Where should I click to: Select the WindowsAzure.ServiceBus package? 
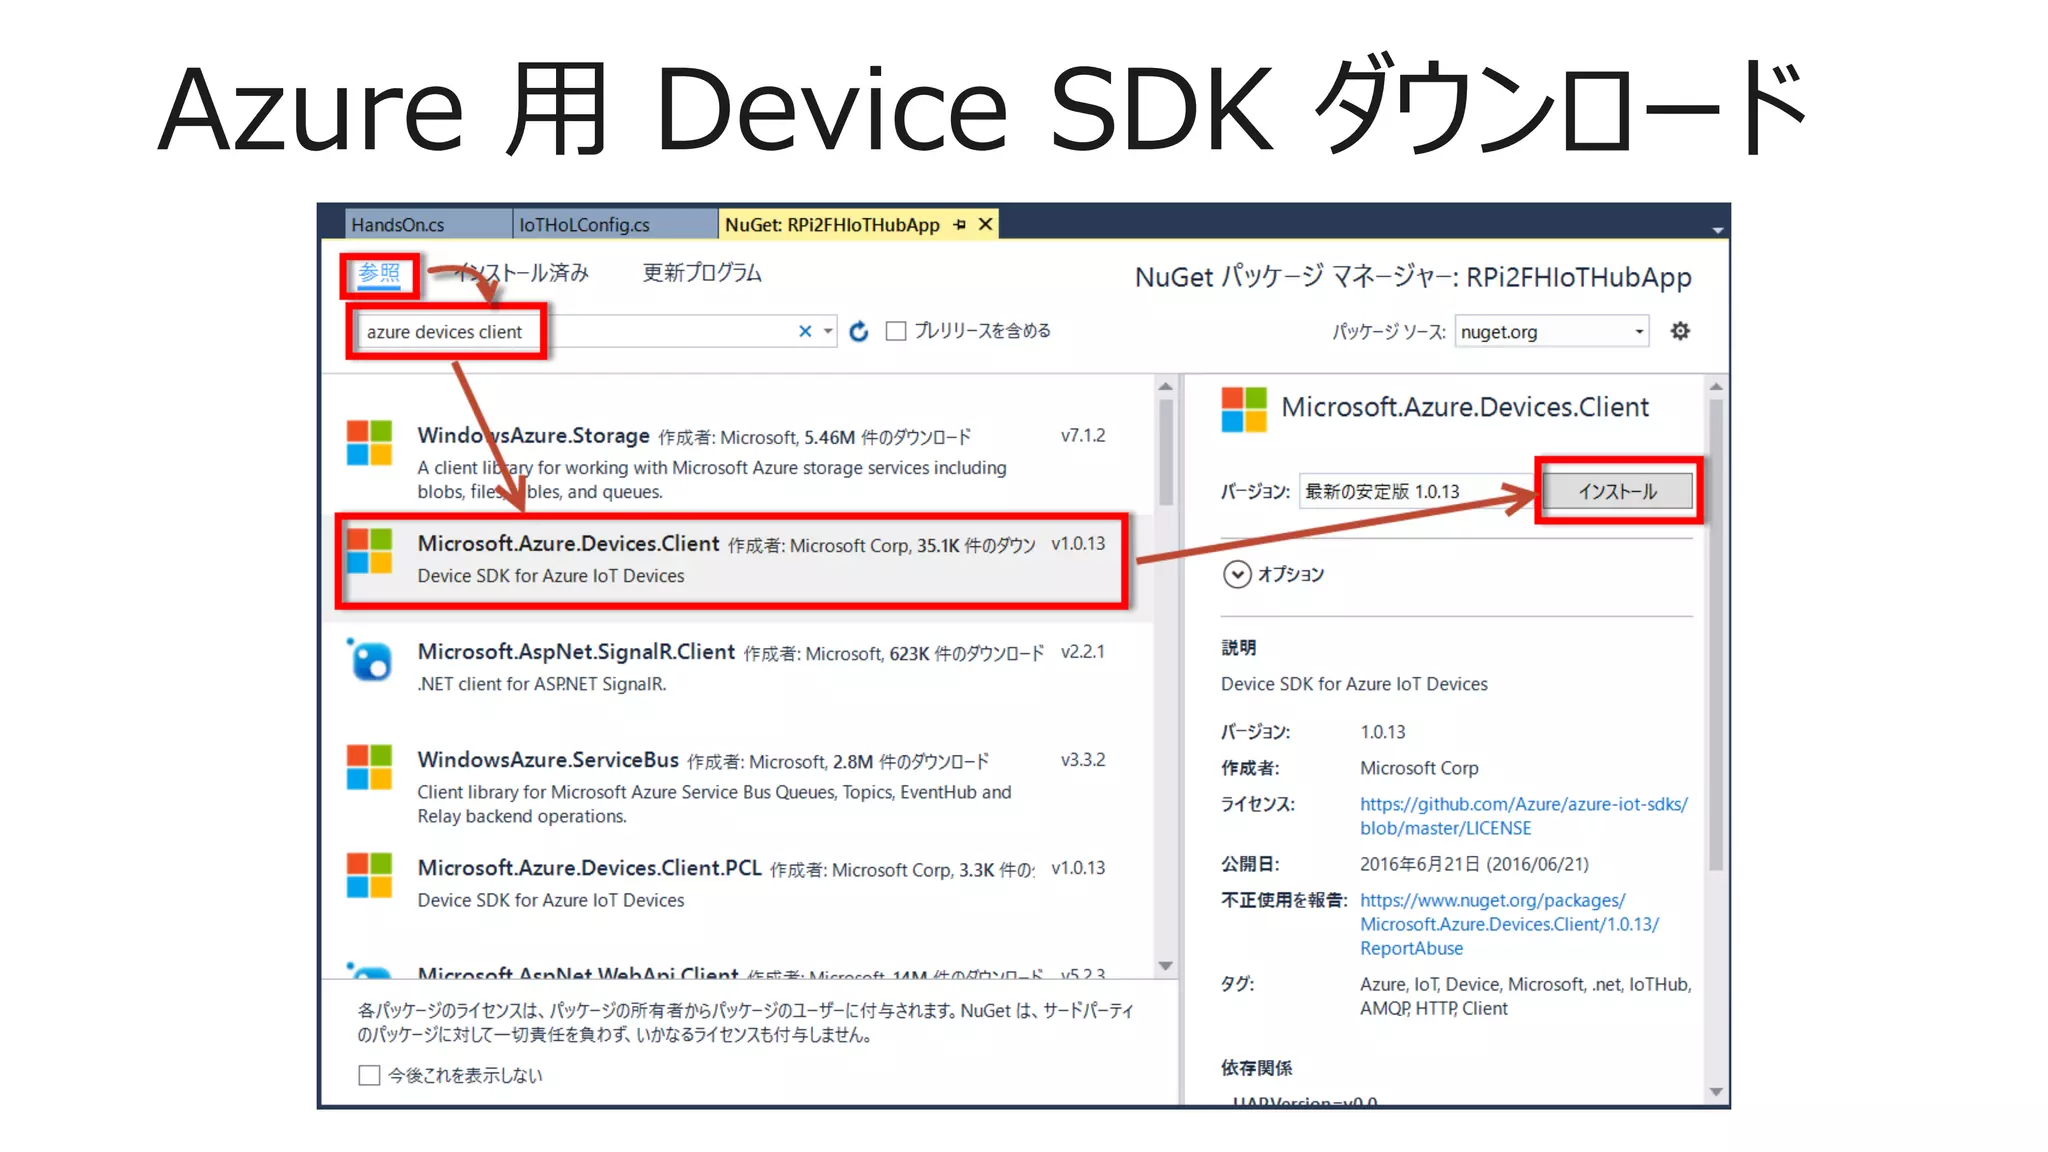[x=737, y=787]
